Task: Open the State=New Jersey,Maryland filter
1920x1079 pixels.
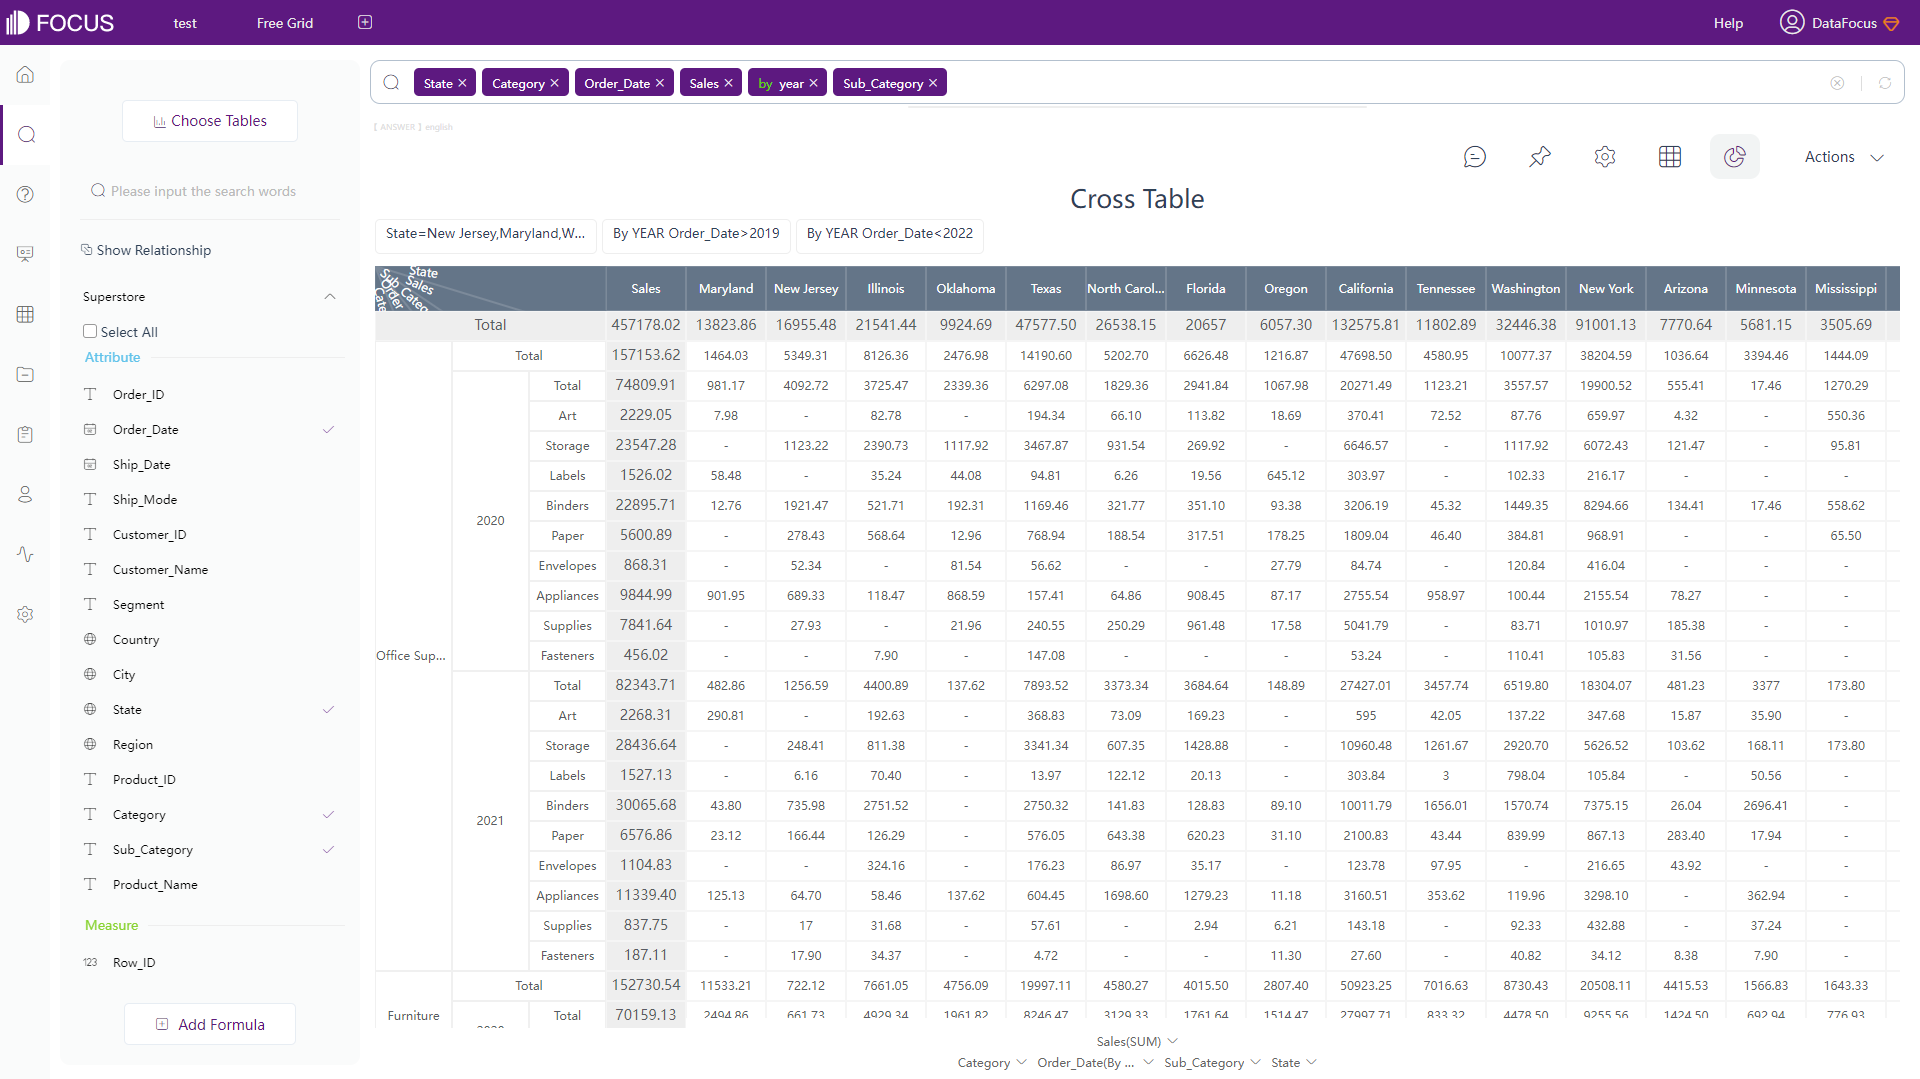Action: pos(486,234)
